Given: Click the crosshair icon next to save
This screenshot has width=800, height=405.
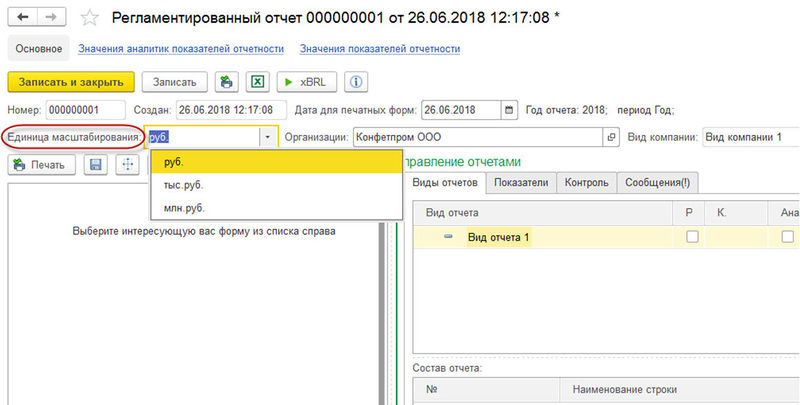Looking at the screenshot, I should (127, 165).
